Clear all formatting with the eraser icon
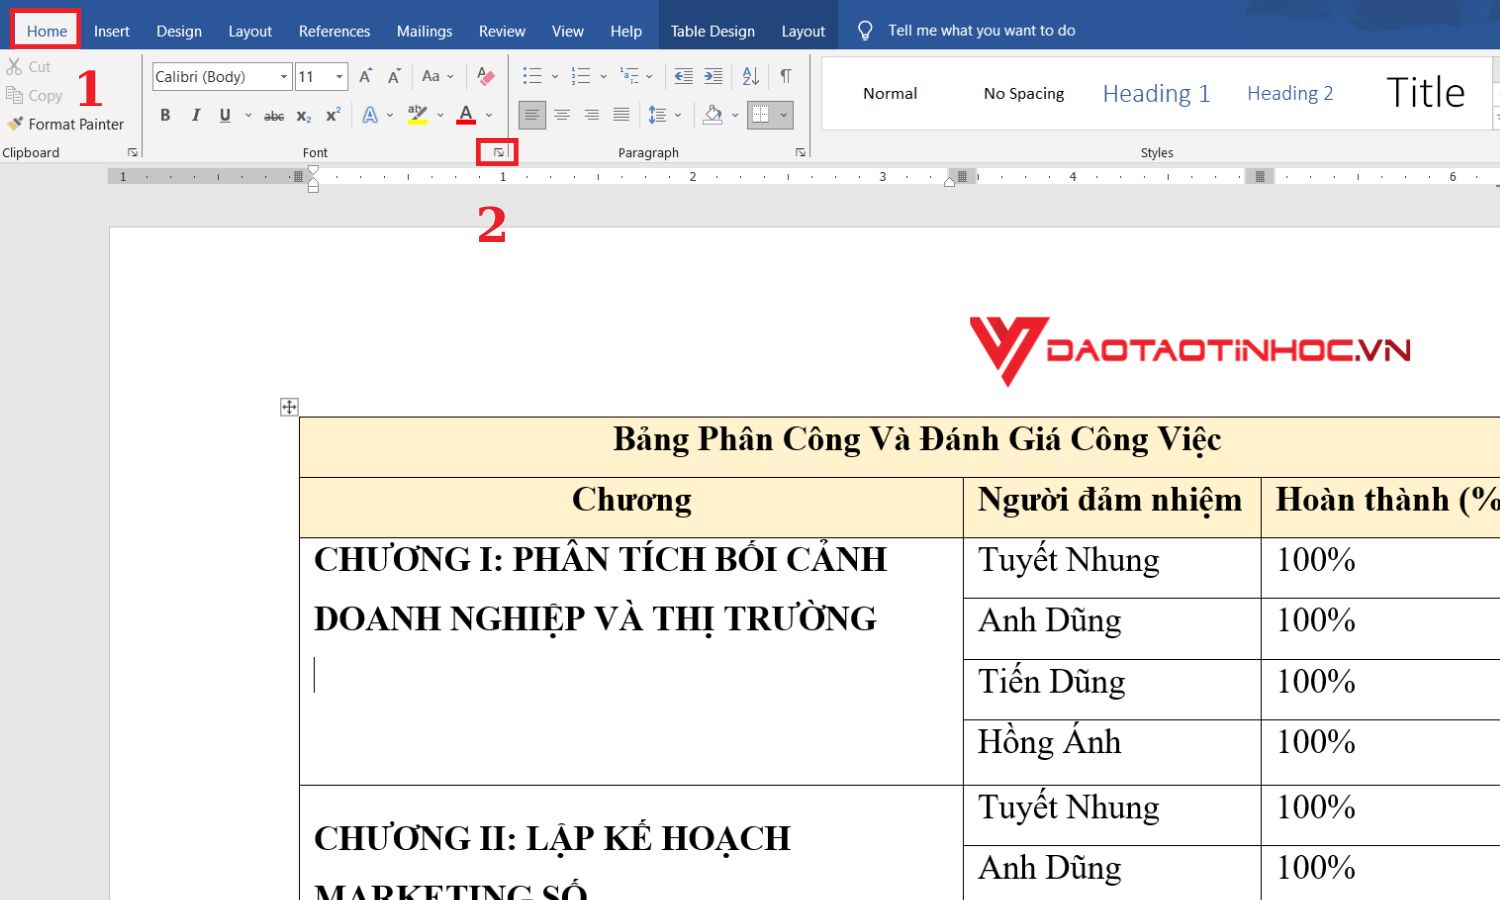 click(487, 76)
